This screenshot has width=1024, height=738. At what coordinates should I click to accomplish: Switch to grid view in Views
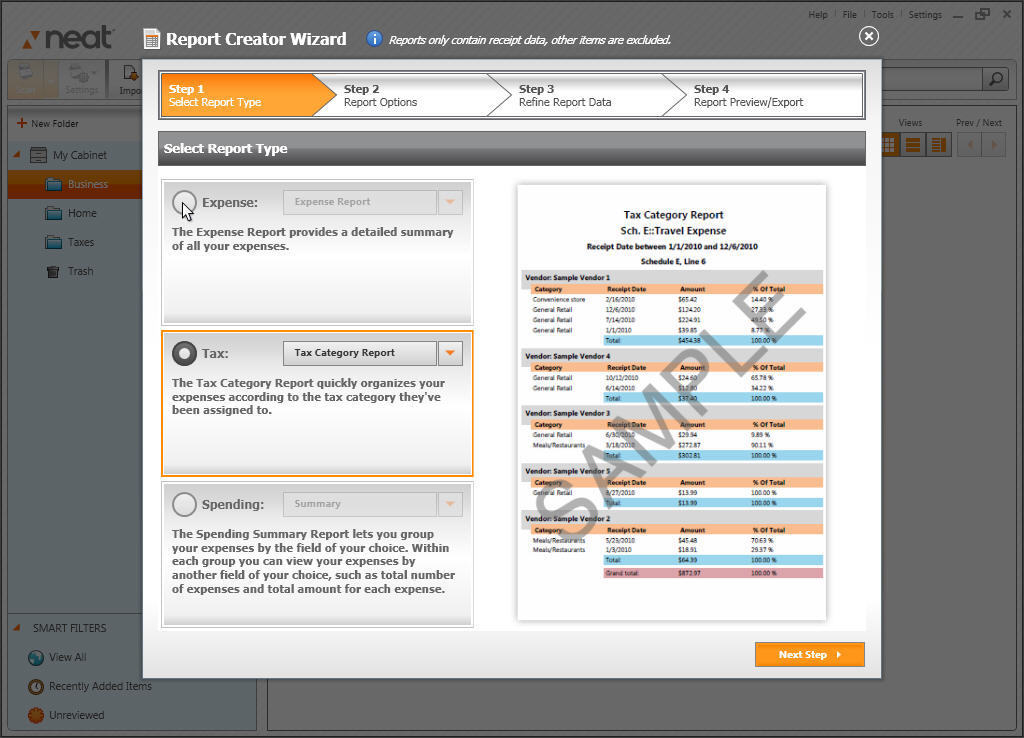coord(888,144)
